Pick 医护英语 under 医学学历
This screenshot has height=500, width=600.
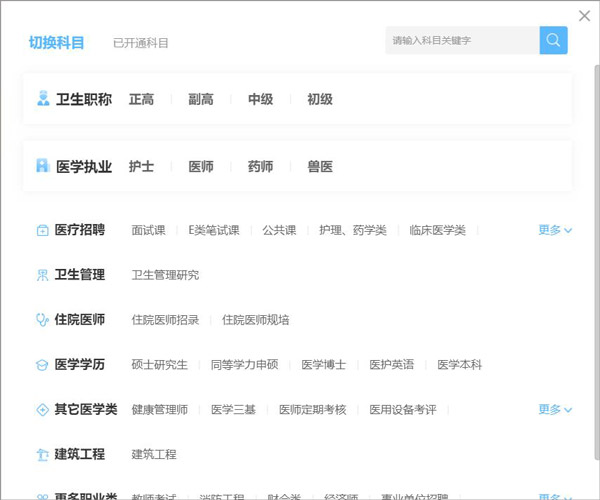[x=391, y=365]
